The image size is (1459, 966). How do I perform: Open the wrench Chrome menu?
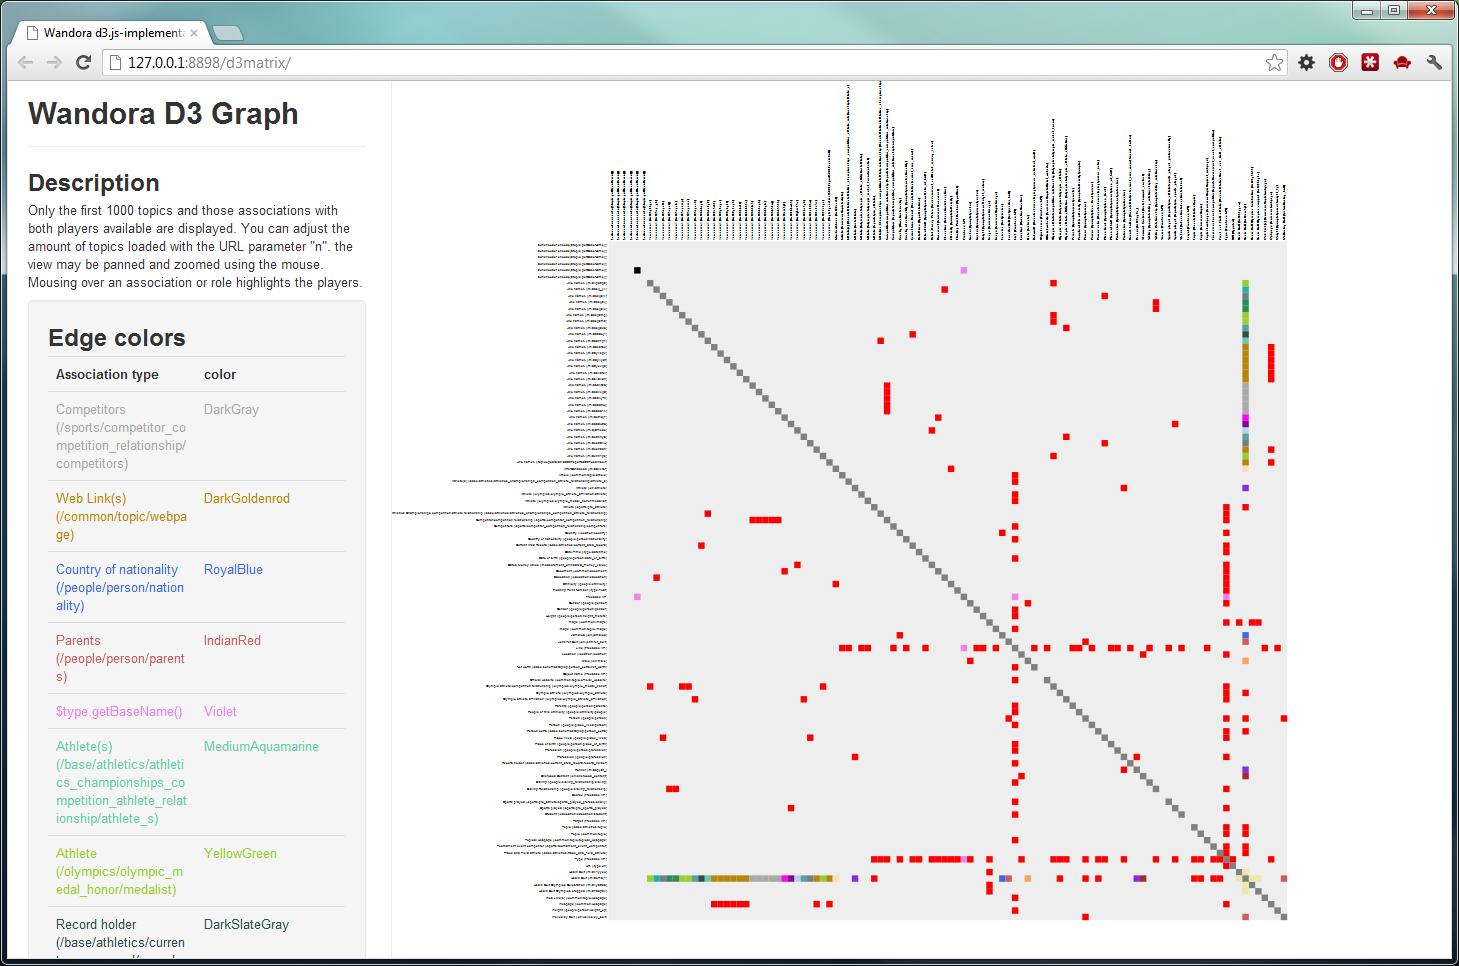click(x=1434, y=62)
